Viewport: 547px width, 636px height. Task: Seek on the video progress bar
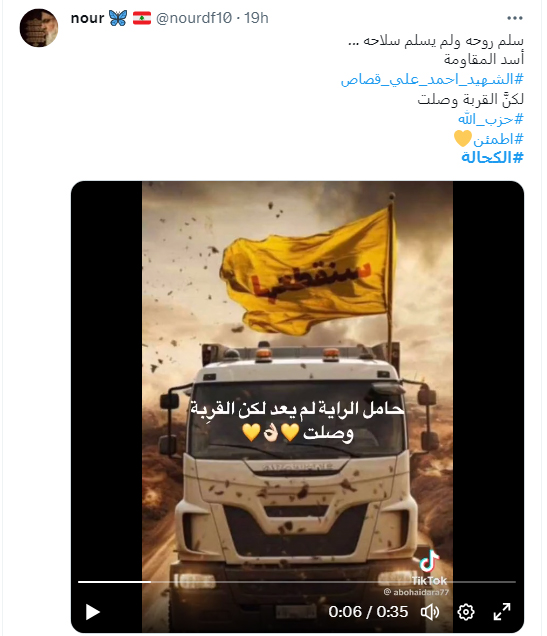click(297, 582)
